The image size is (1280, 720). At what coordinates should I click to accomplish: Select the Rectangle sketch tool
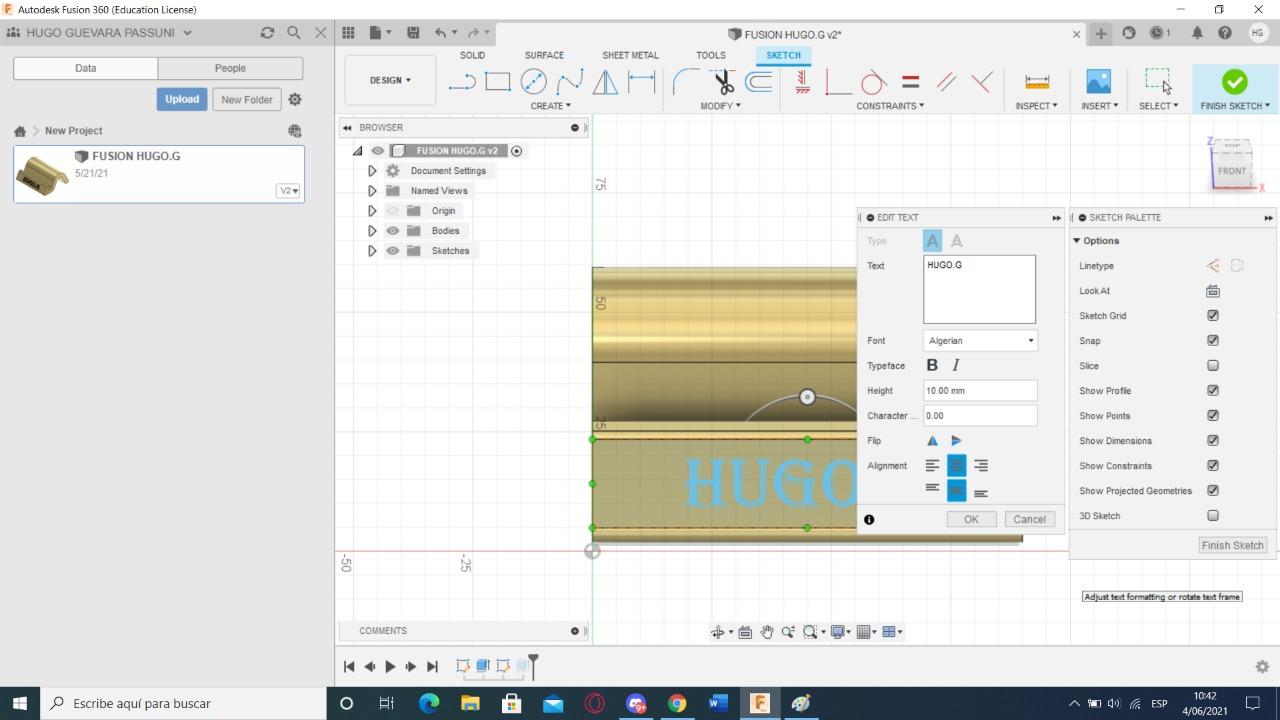(x=497, y=82)
